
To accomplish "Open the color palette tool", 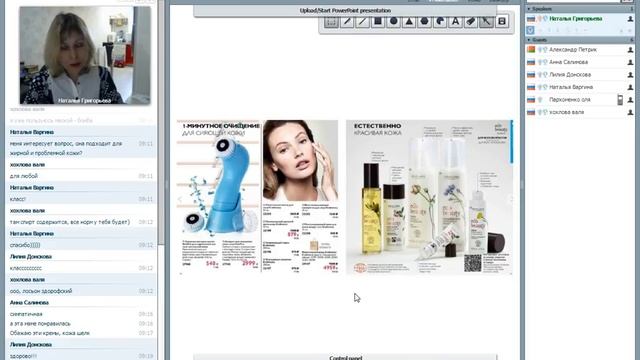I will pyautogui.click(x=440, y=21).
